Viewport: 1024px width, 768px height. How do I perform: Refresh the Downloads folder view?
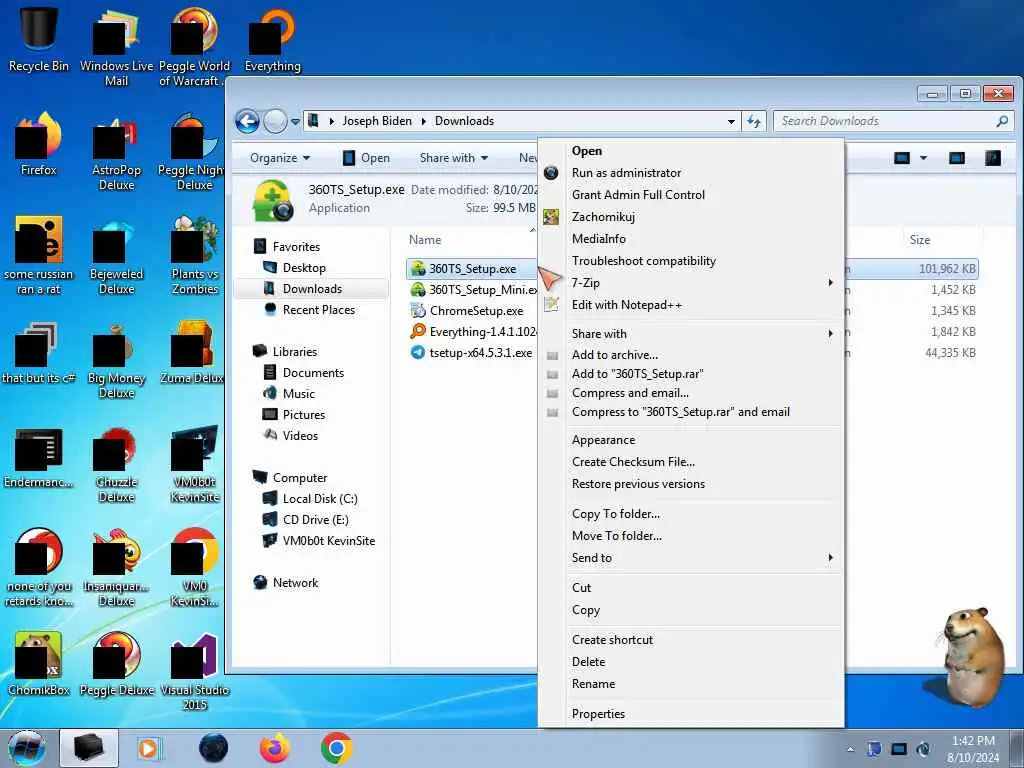pos(754,121)
